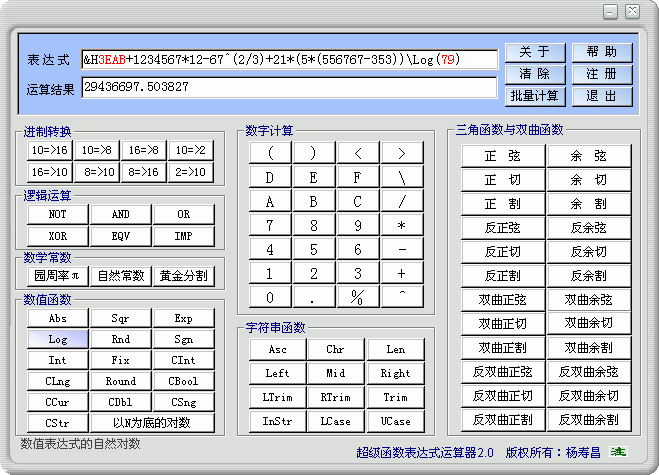Click the 运算结果 result field
Image resolution: width=659 pixels, height=475 pixels.
(290, 87)
